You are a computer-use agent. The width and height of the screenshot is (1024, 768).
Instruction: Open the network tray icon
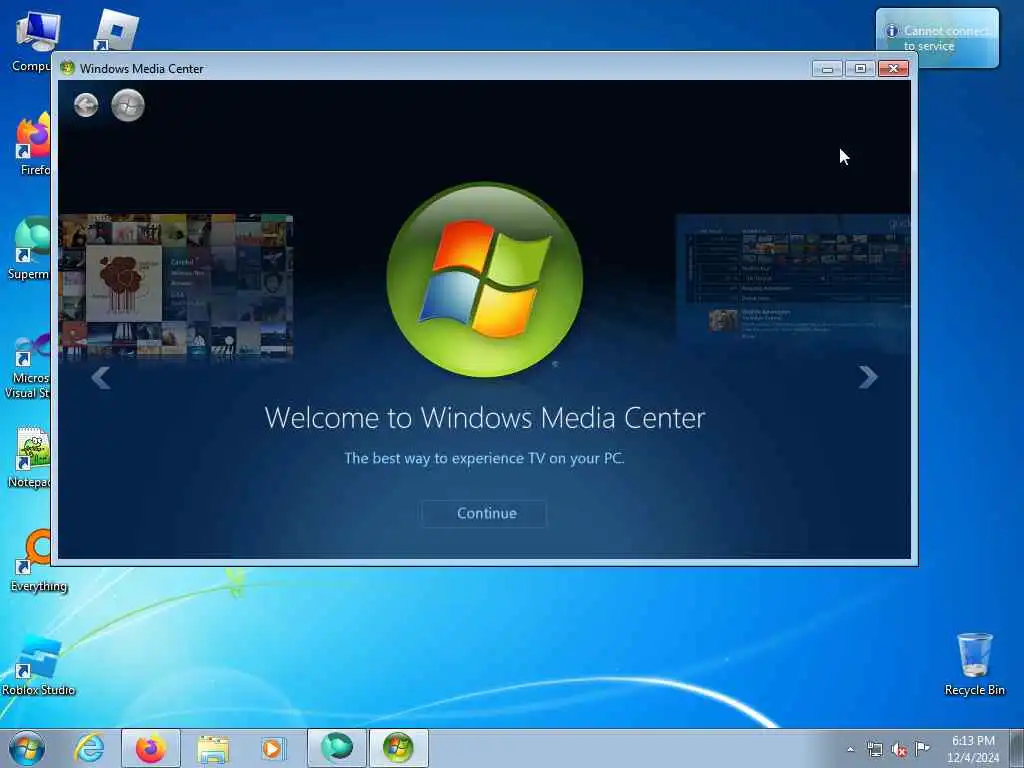[874, 749]
